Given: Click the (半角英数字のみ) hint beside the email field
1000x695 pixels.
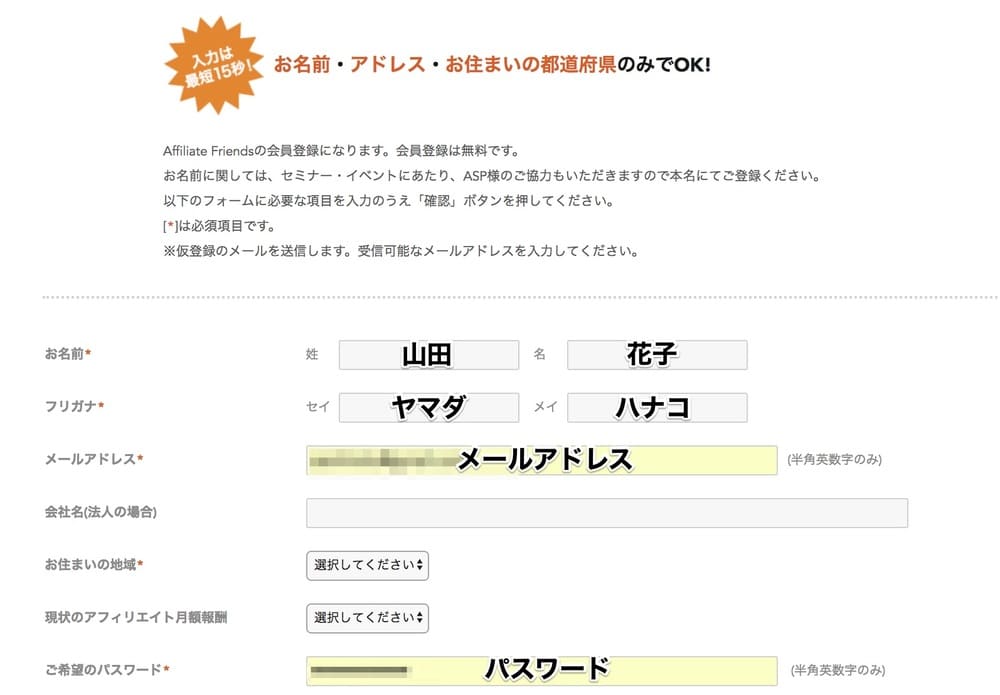Looking at the screenshot, I should click(x=834, y=459).
